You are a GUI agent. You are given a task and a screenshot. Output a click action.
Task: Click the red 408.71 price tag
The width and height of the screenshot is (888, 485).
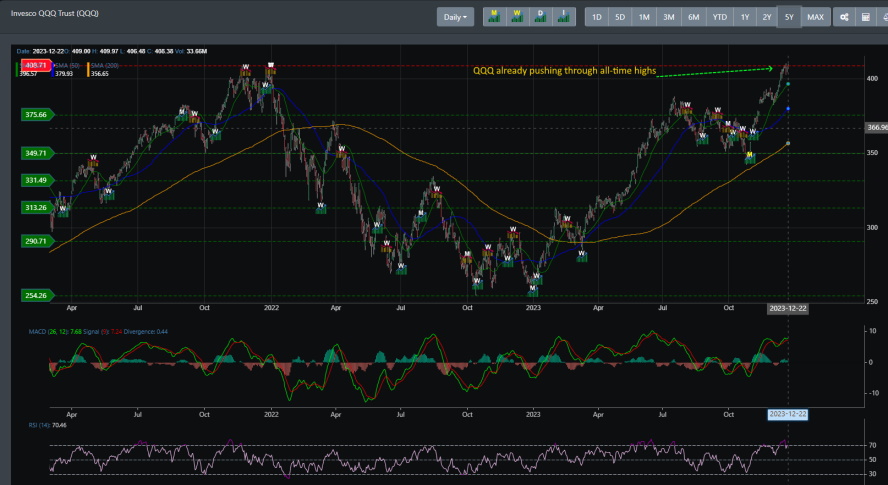point(36,65)
